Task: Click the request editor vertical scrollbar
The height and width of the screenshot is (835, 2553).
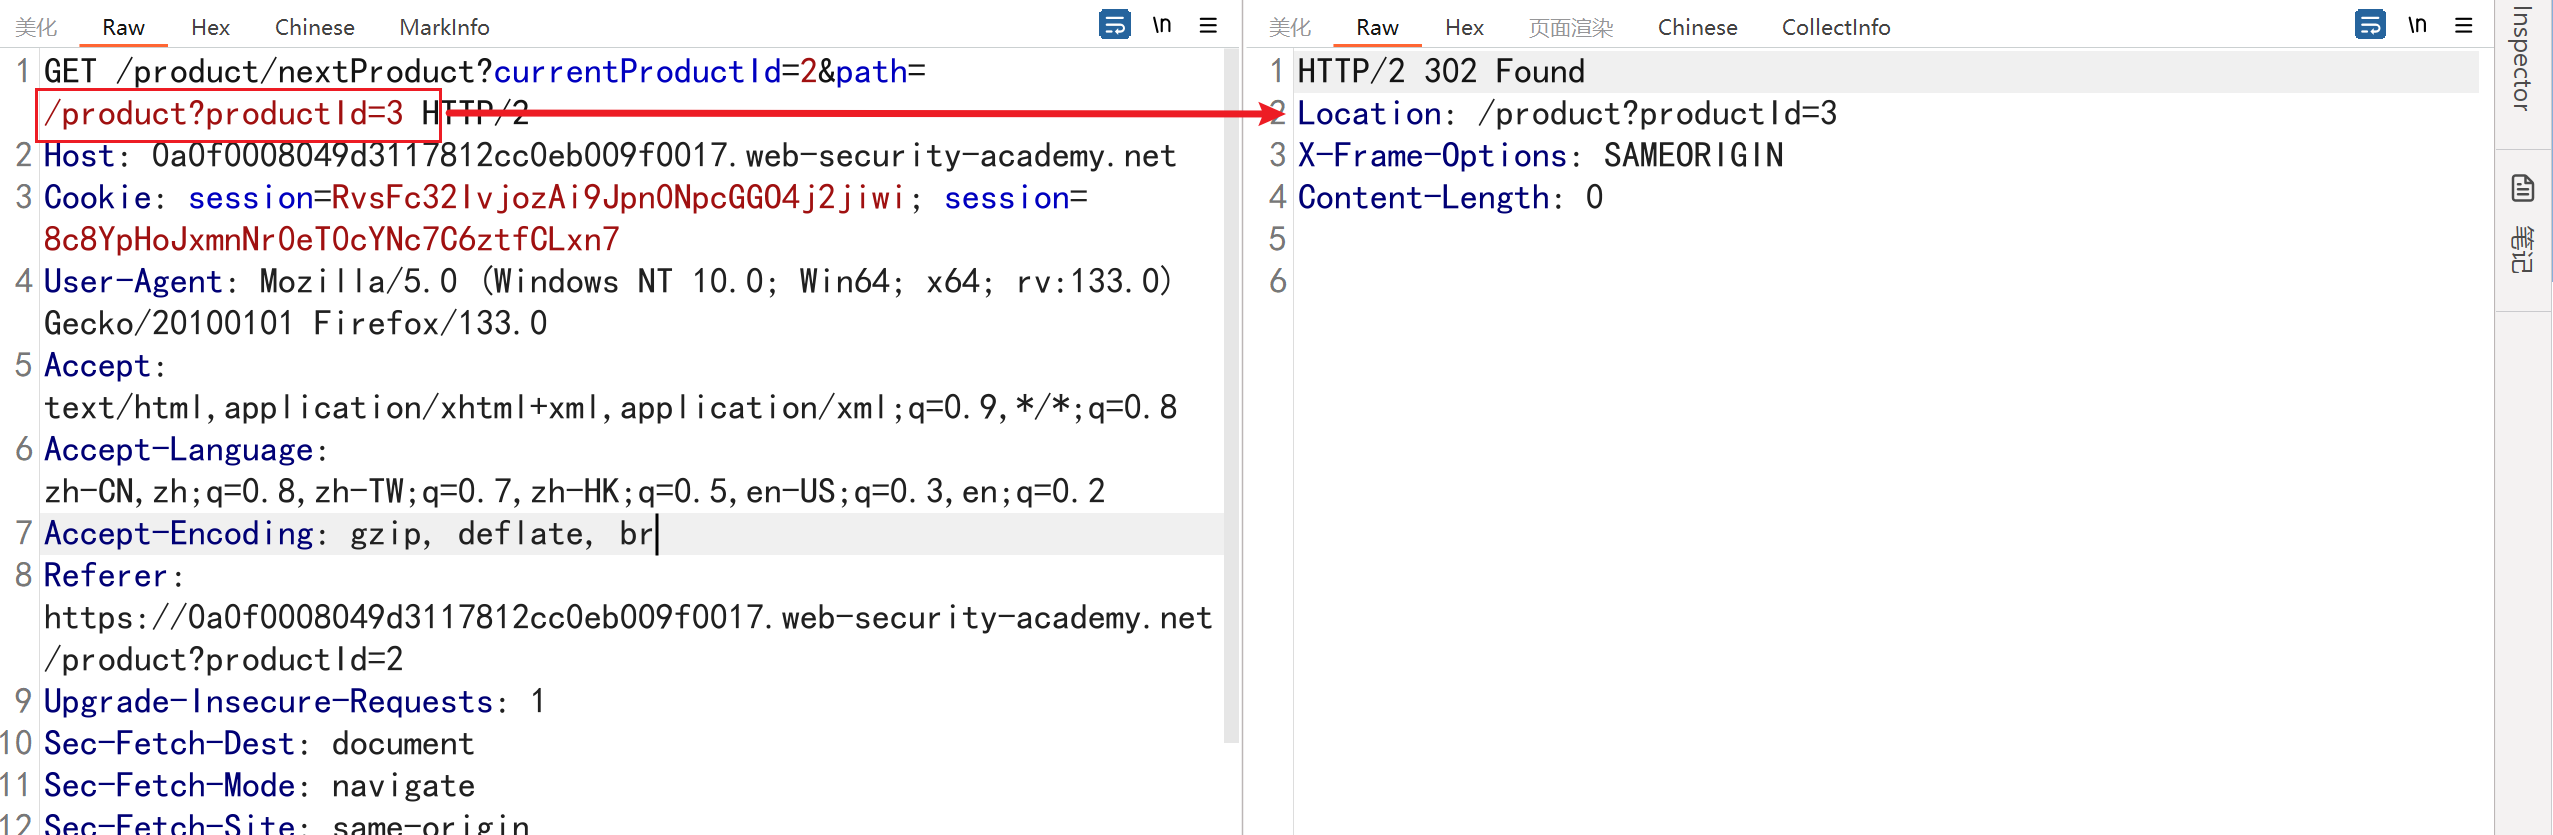Action: 1231,400
